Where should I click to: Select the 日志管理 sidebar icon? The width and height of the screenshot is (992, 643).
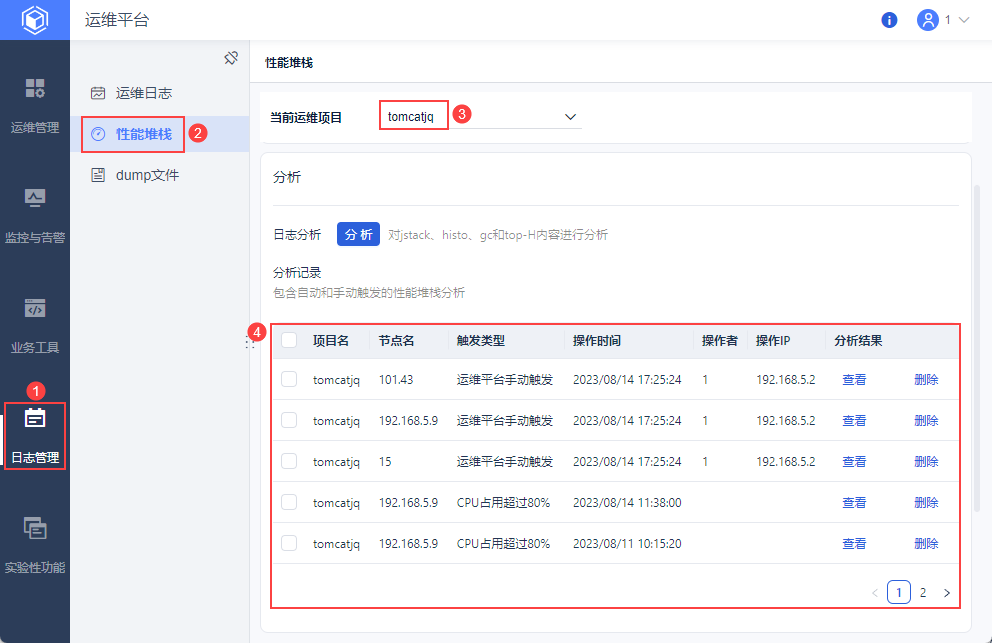point(35,418)
